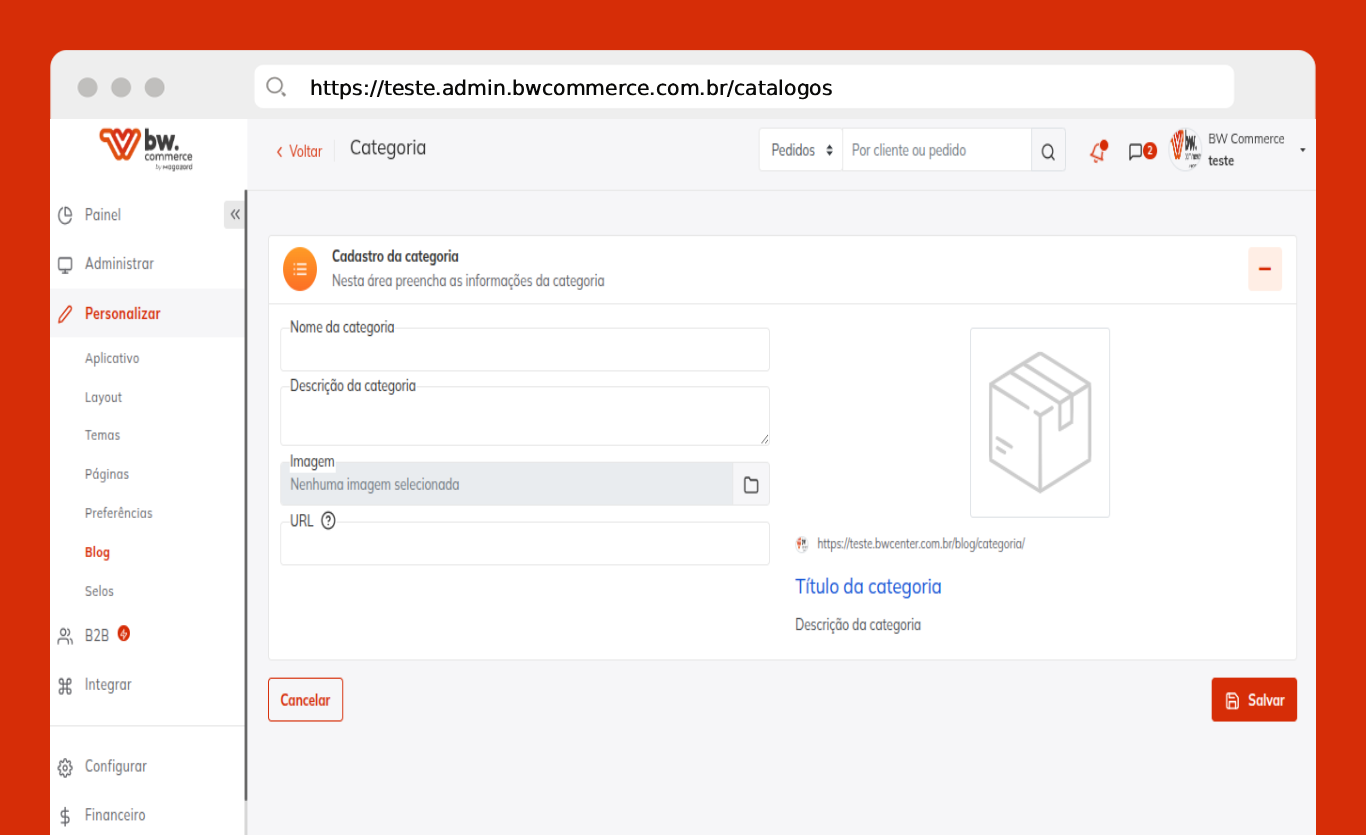Open Painel in the sidebar
Viewport: 1366px width, 835px height.
(102, 215)
